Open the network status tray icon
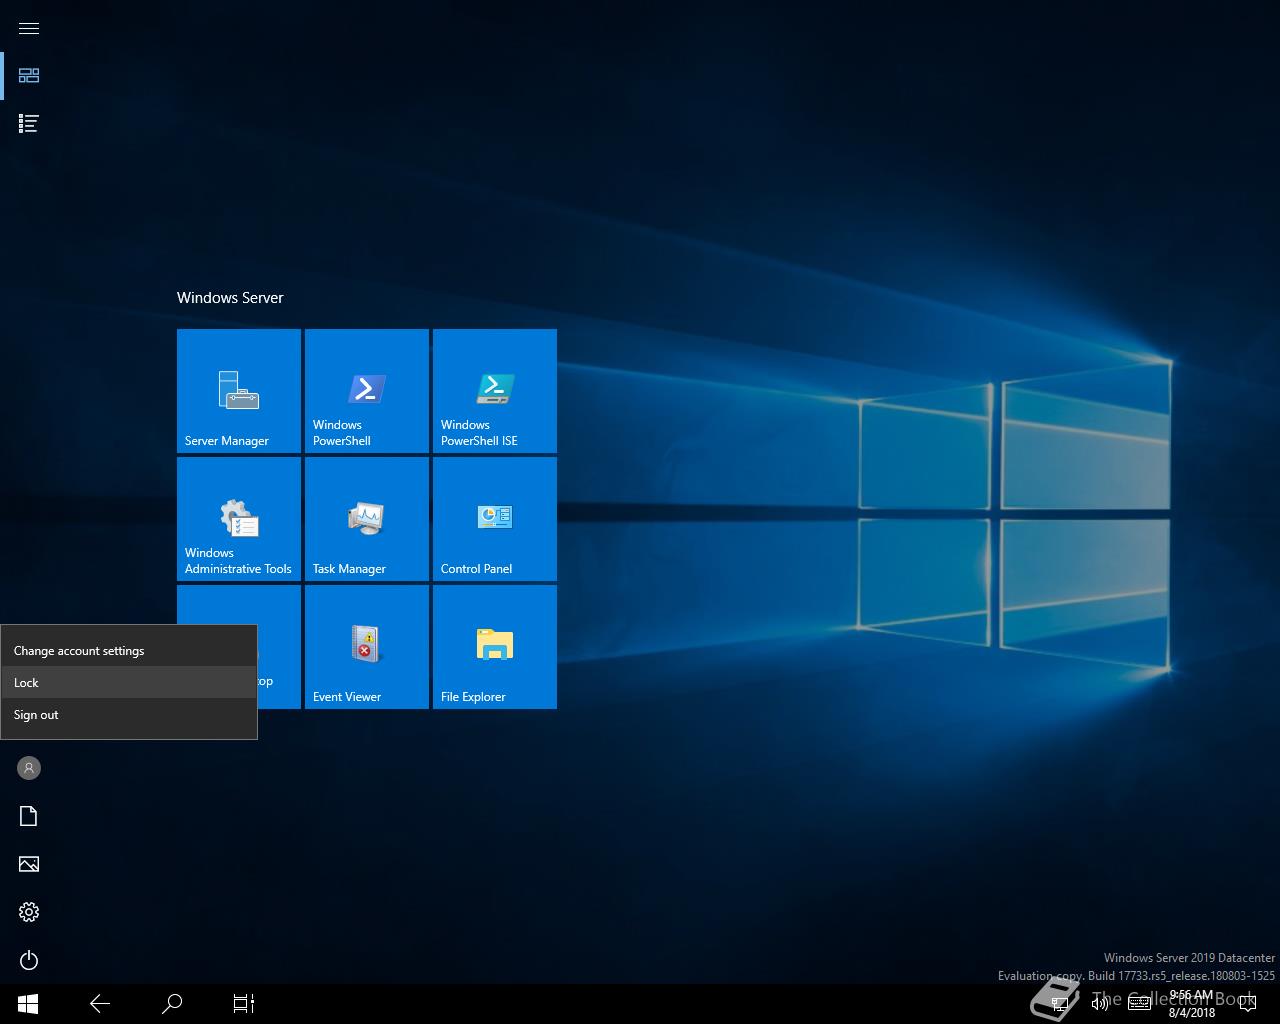 tap(1061, 1004)
